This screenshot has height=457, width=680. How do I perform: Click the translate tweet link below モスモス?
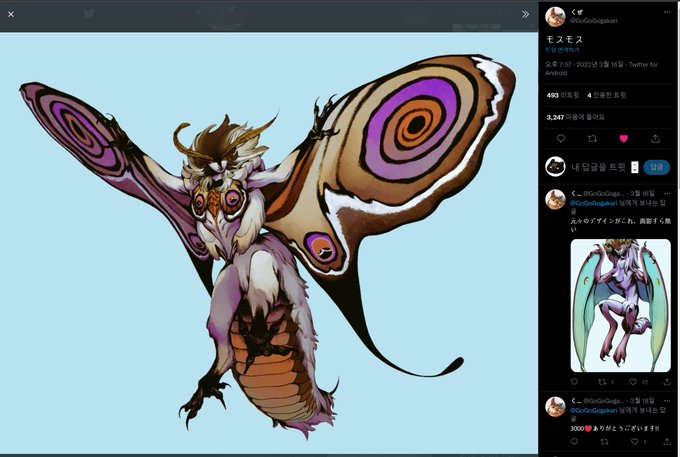[562, 50]
